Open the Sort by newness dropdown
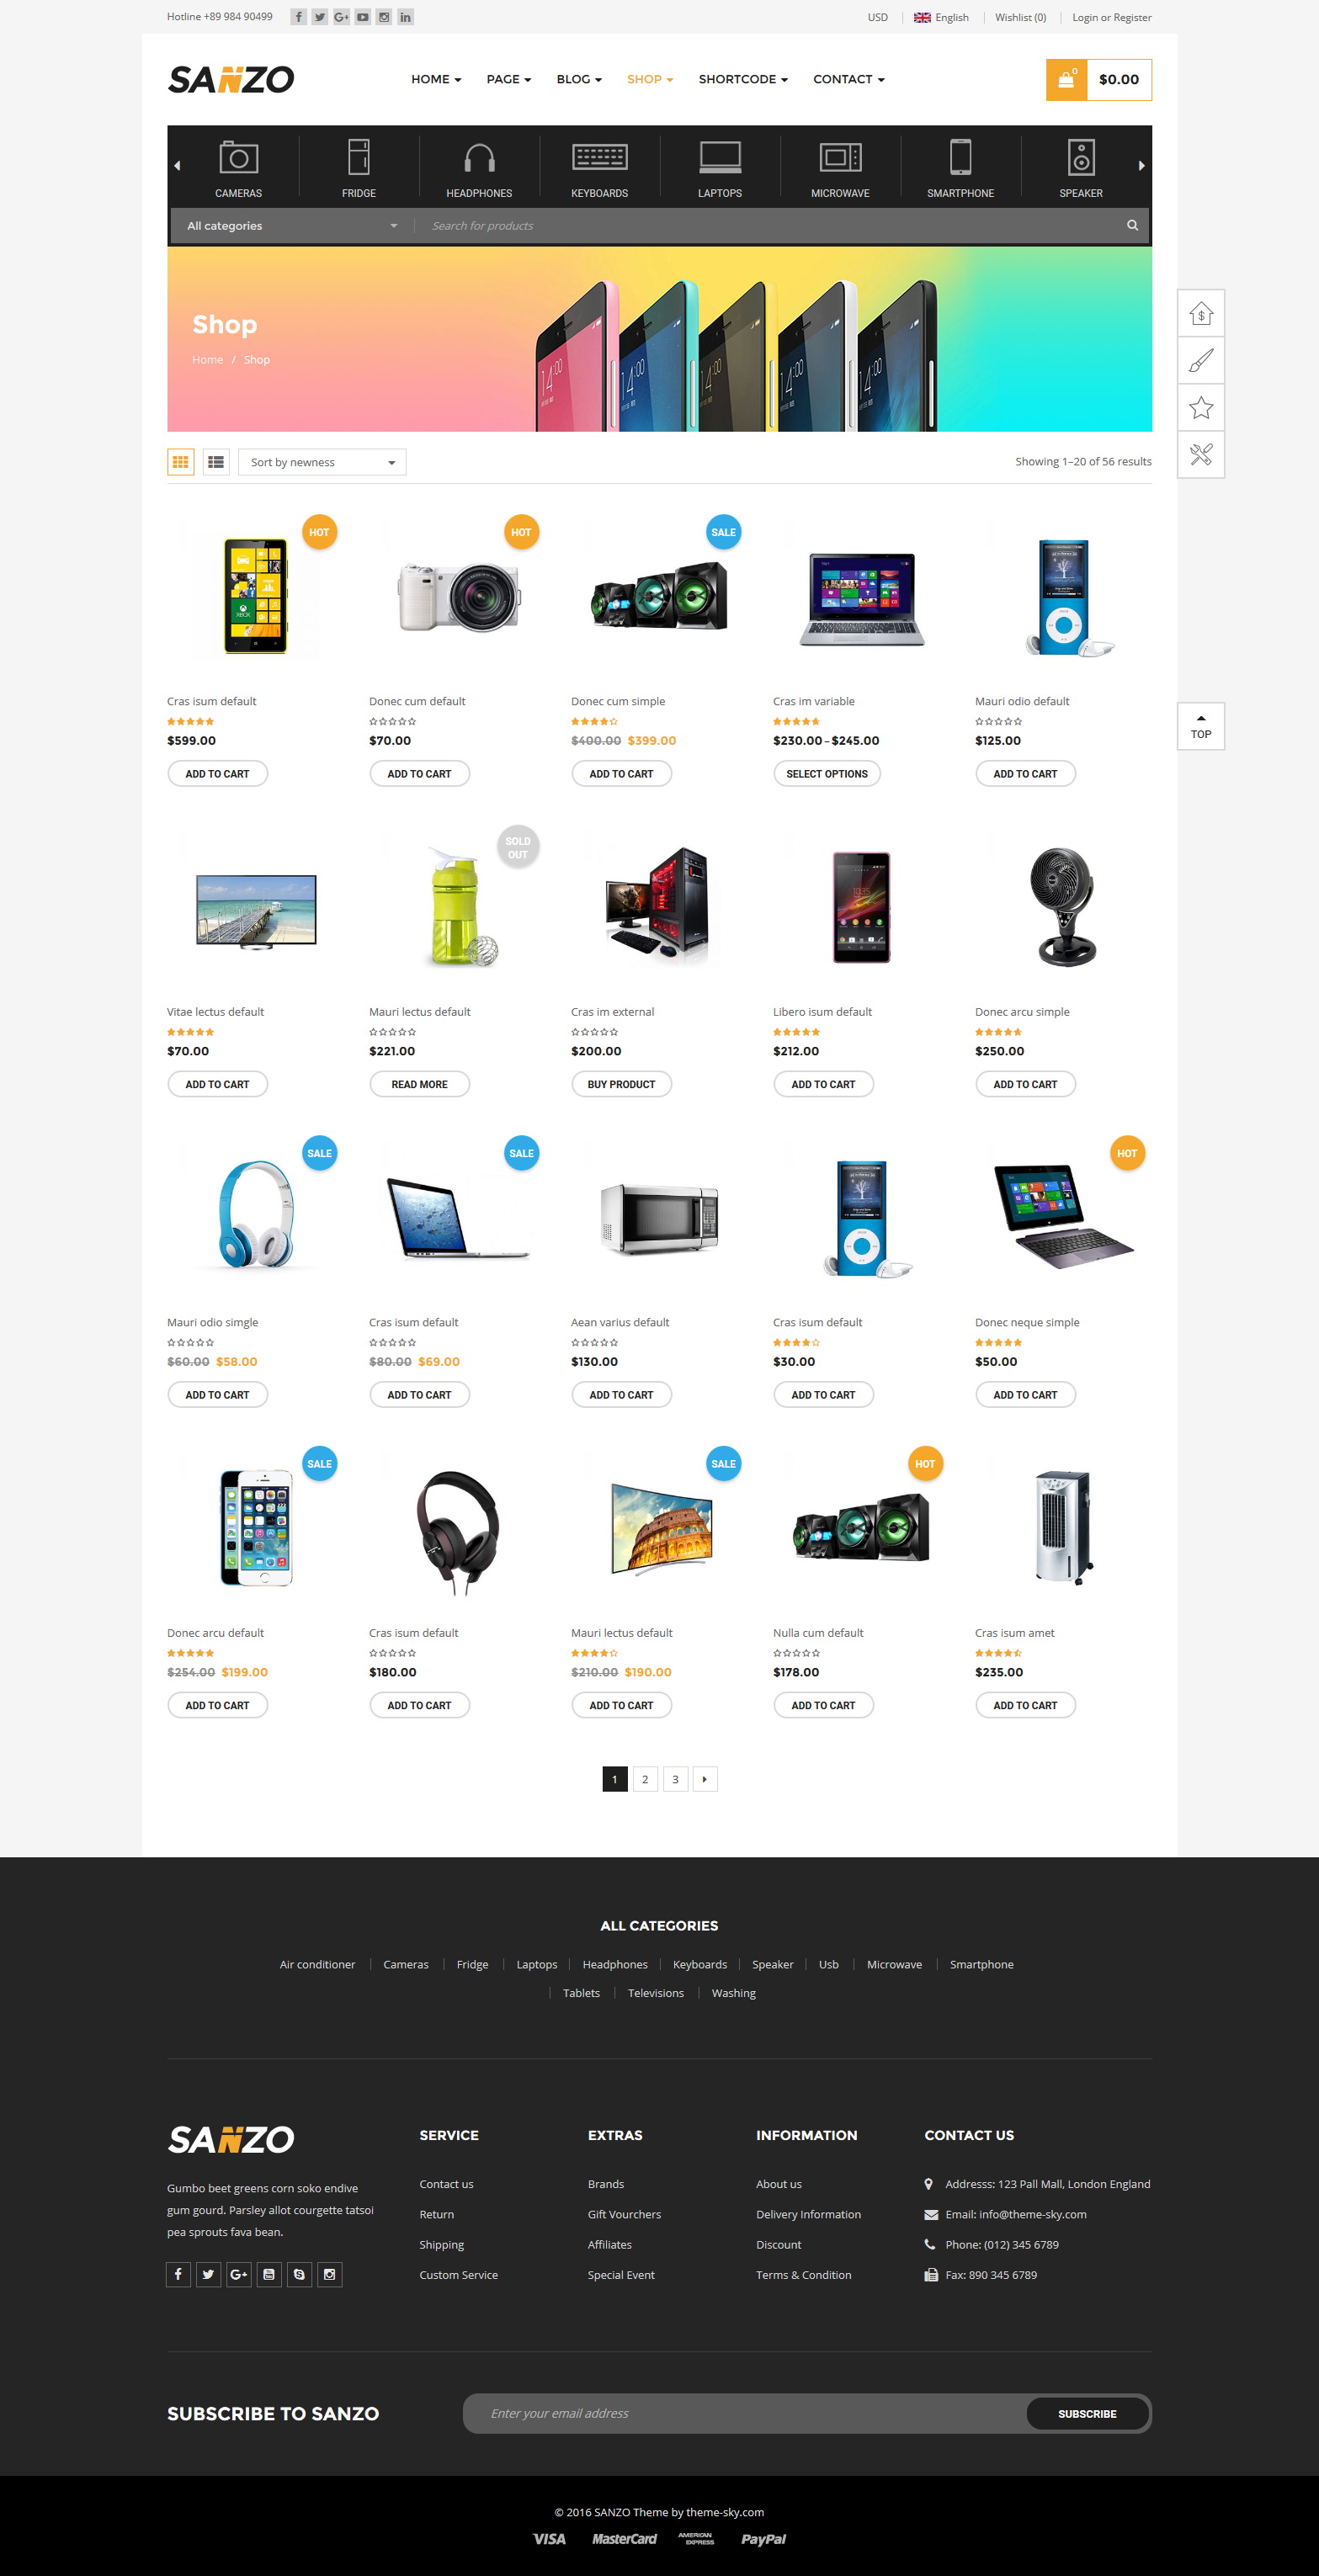The width and height of the screenshot is (1319, 2576). pos(322,462)
